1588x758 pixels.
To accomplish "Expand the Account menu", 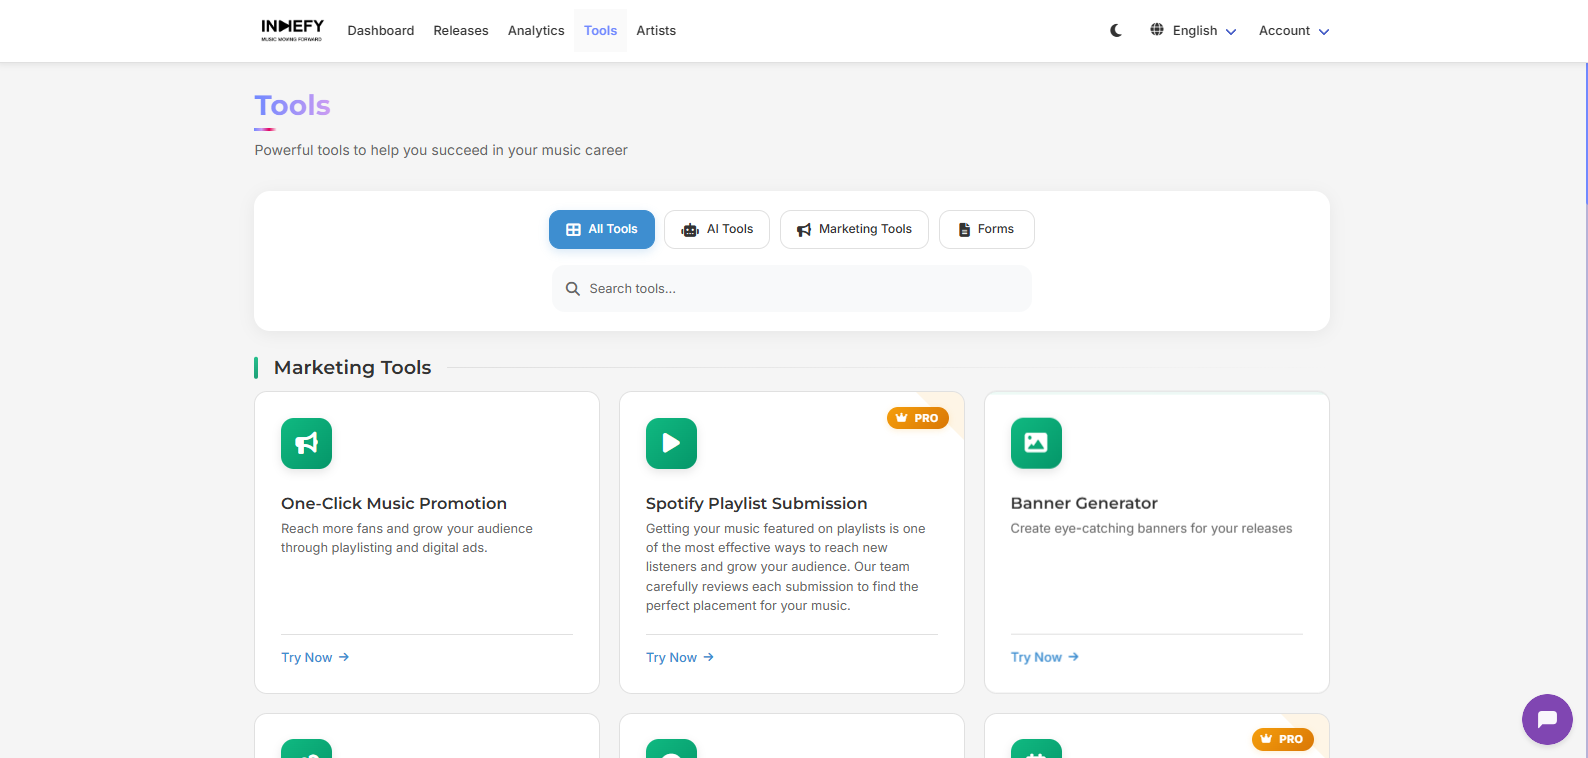I will [1293, 31].
